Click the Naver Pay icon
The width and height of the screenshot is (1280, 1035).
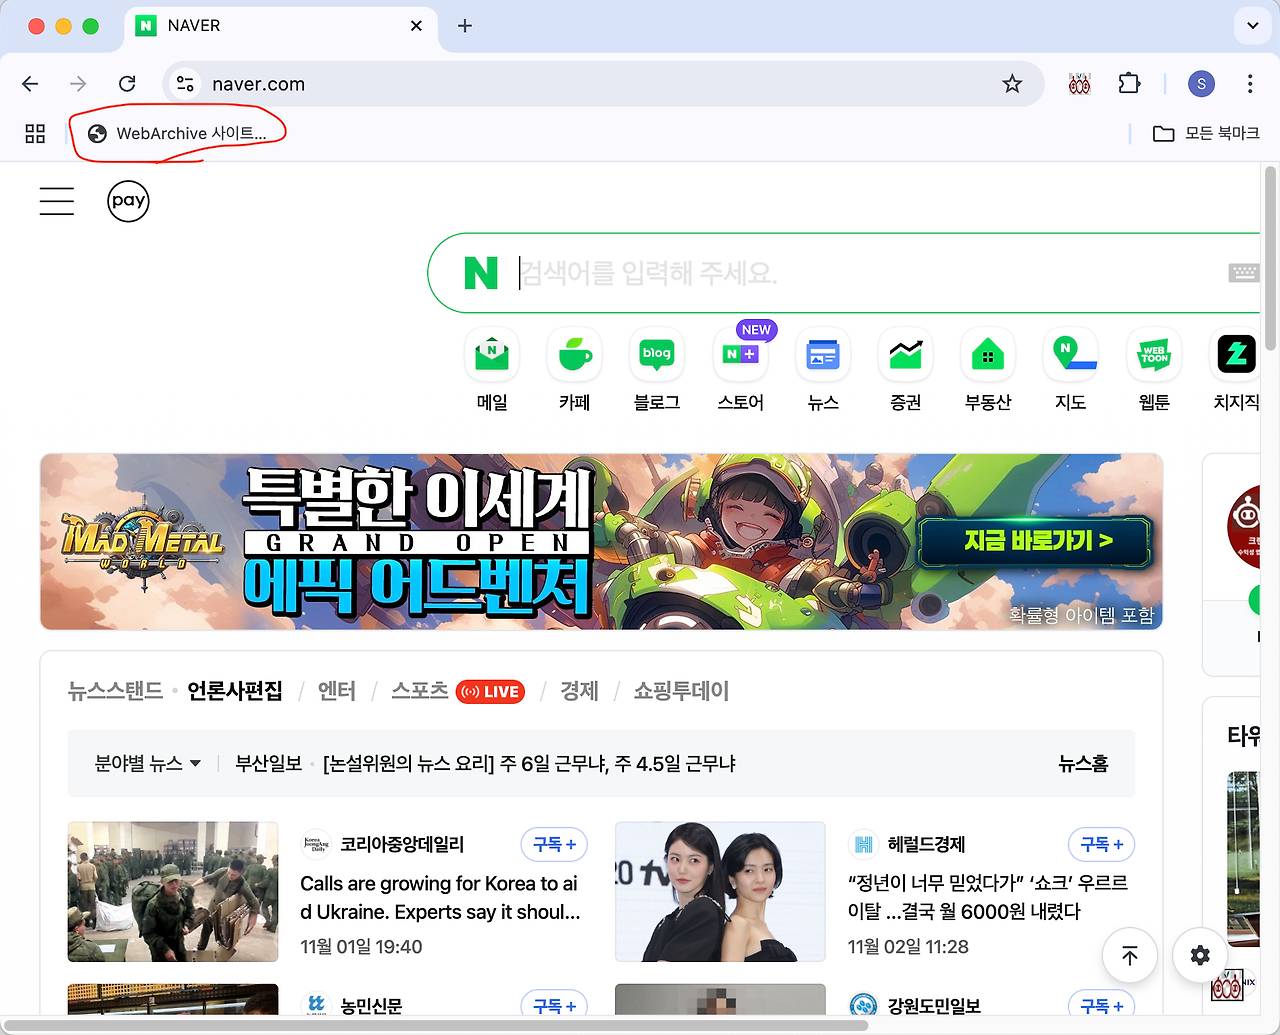point(128,201)
